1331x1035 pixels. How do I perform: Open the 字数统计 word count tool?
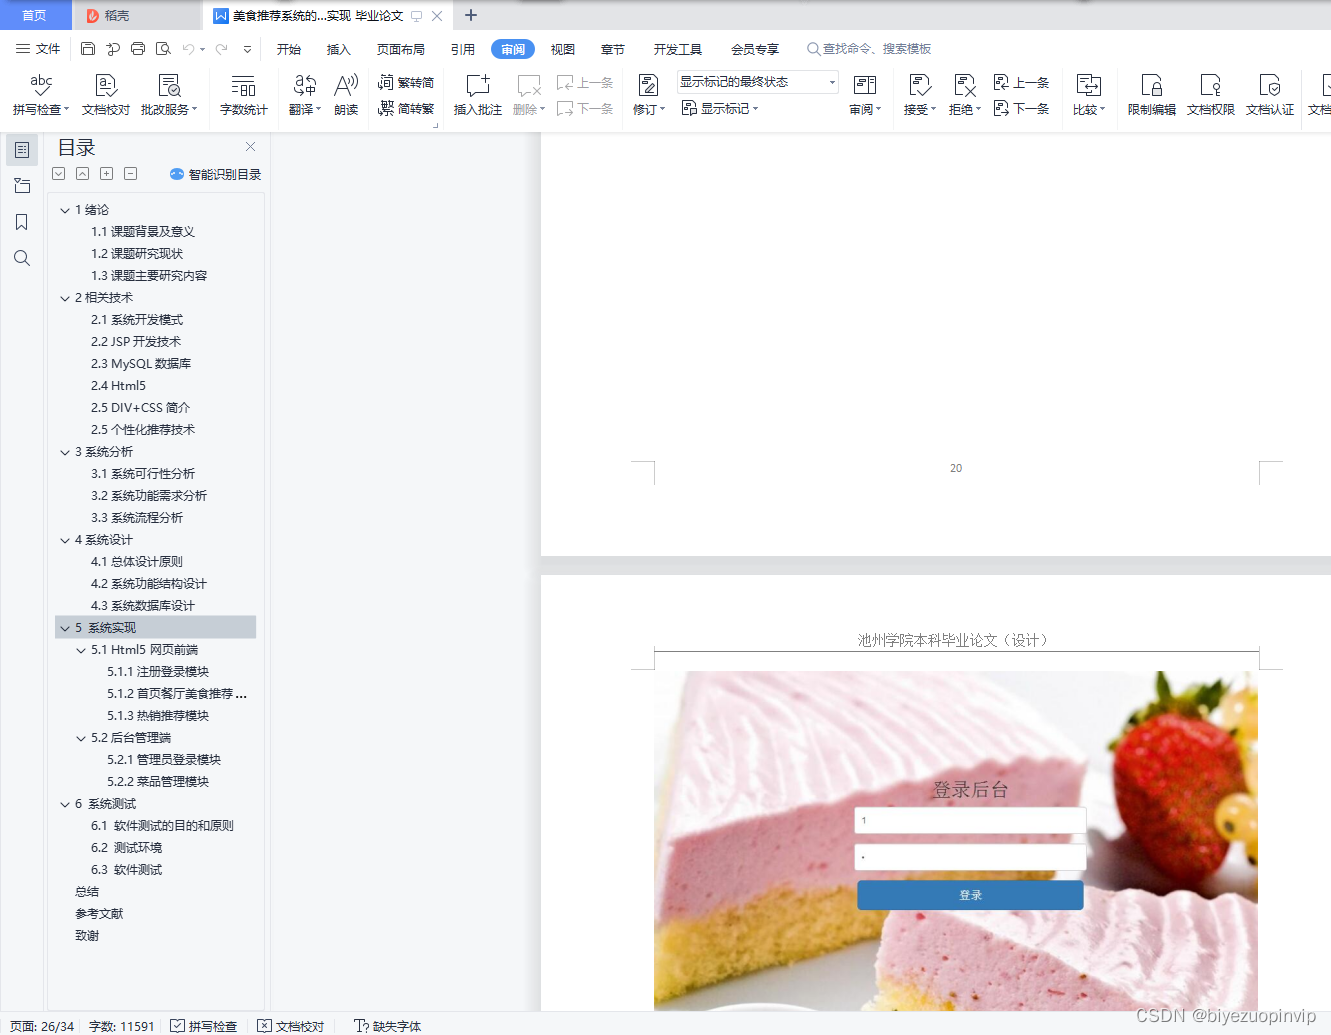click(243, 94)
